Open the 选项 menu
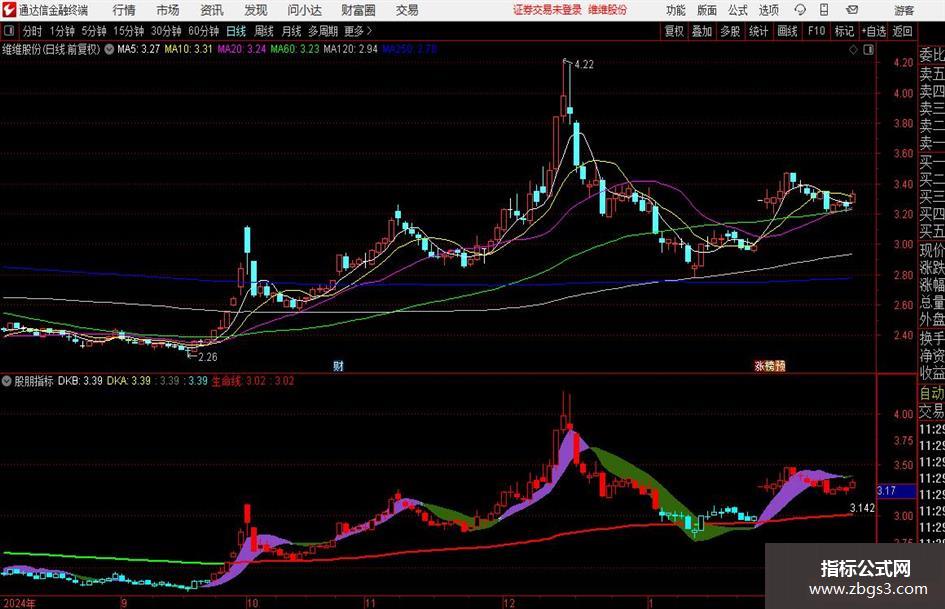Image resolution: width=945 pixels, height=609 pixels. 768,10
